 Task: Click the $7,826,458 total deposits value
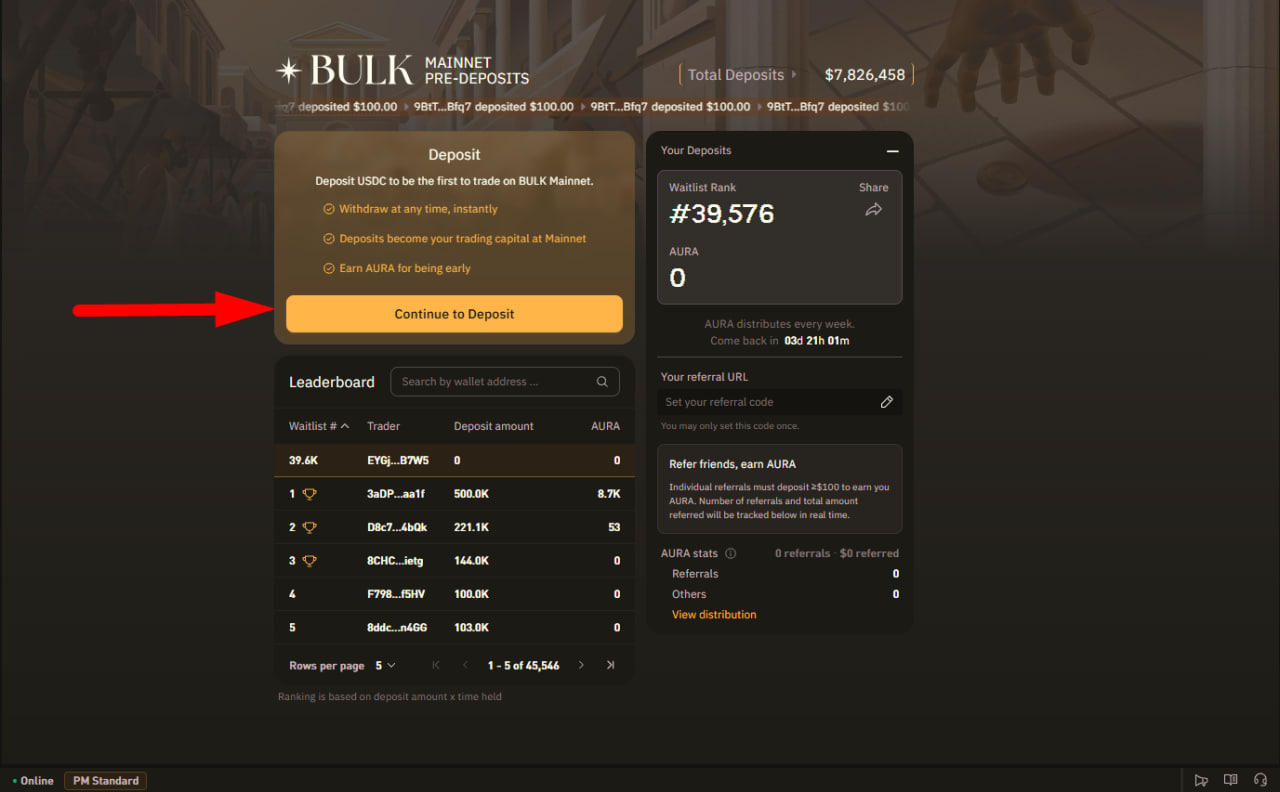click(x=865, y=75)
